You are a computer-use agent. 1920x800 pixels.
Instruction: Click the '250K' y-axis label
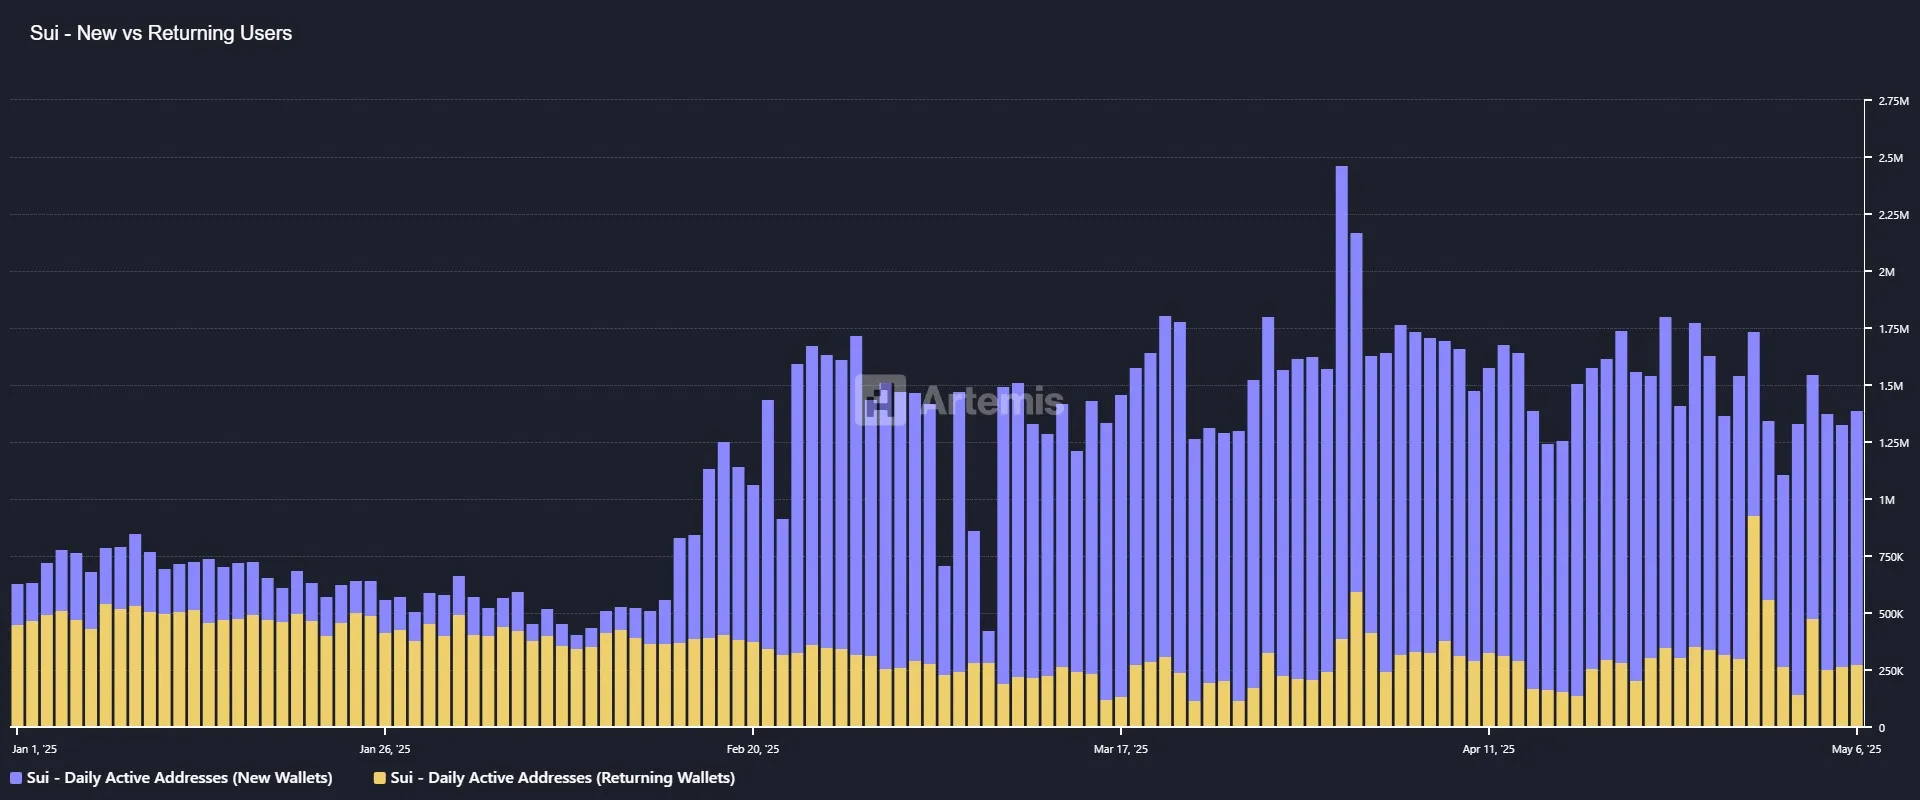tap(1891, 671)
